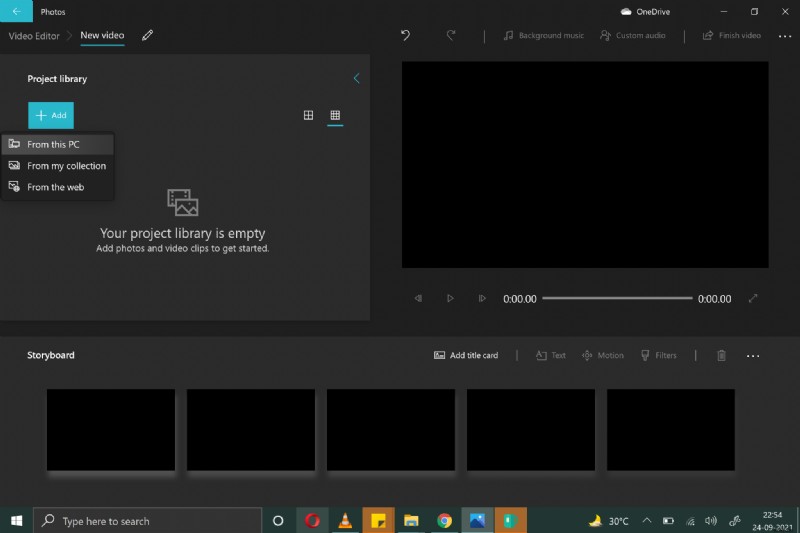Open weather widget showing 30°C
This screenshot has height=533, width=800.
pyautogui.click(x=608, y=521)
